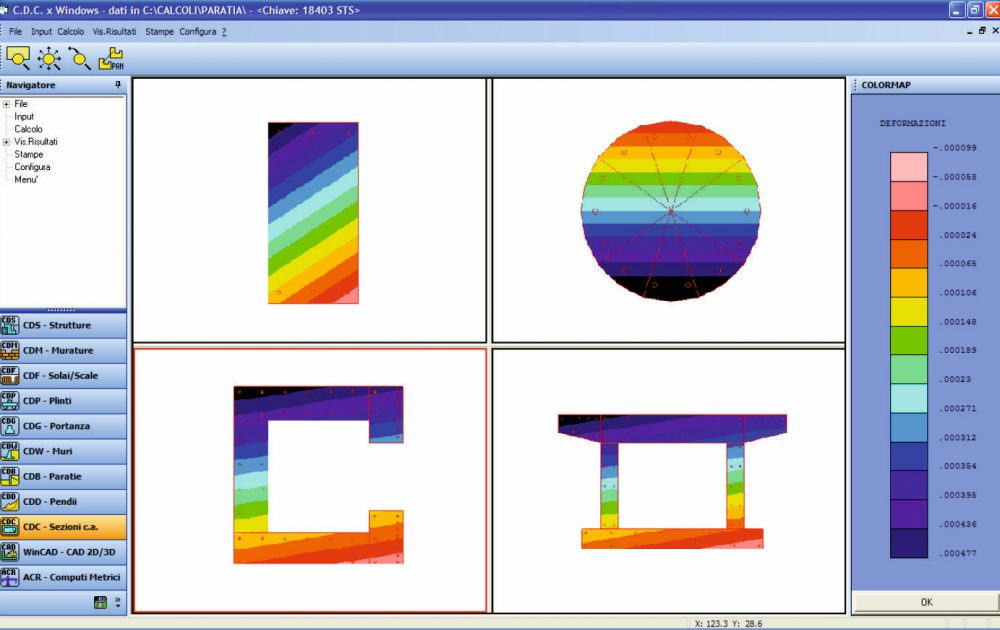1000x630 pixels.
Task: Pin the Navigatore panel
Action: click(x=118, y=85)
